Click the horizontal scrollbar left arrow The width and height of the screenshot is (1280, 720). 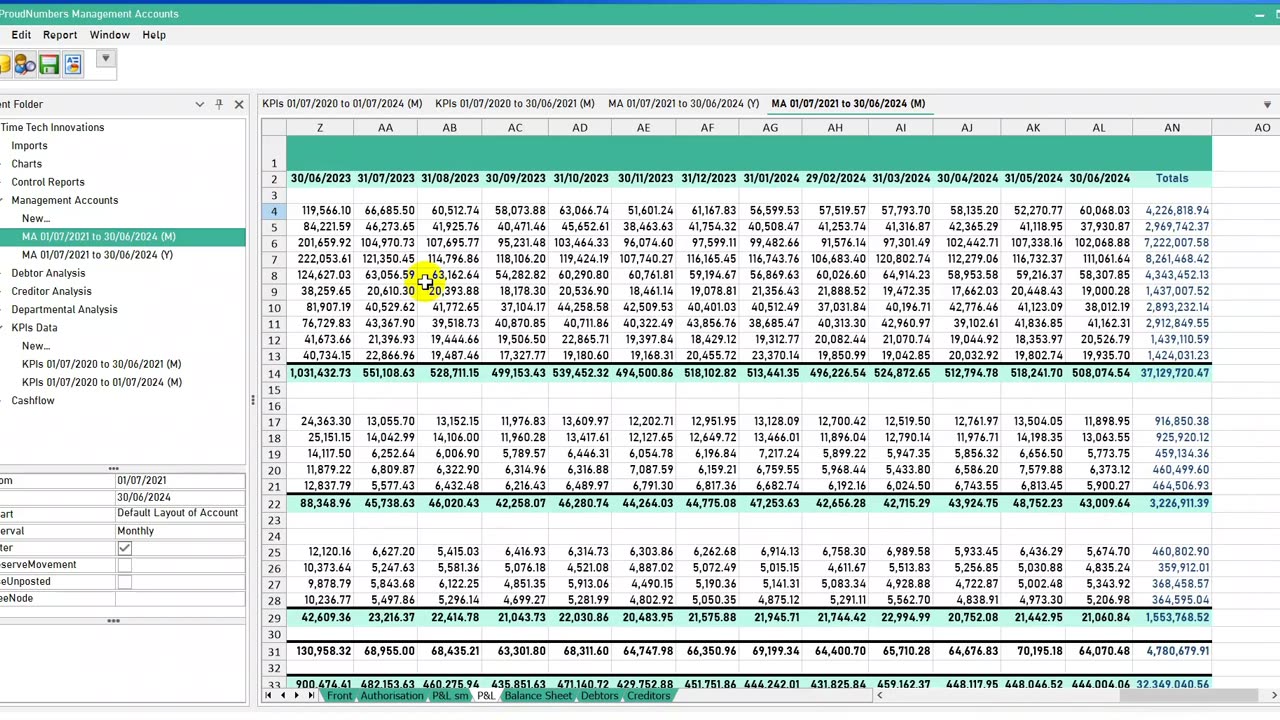click(x=881, y=696)
